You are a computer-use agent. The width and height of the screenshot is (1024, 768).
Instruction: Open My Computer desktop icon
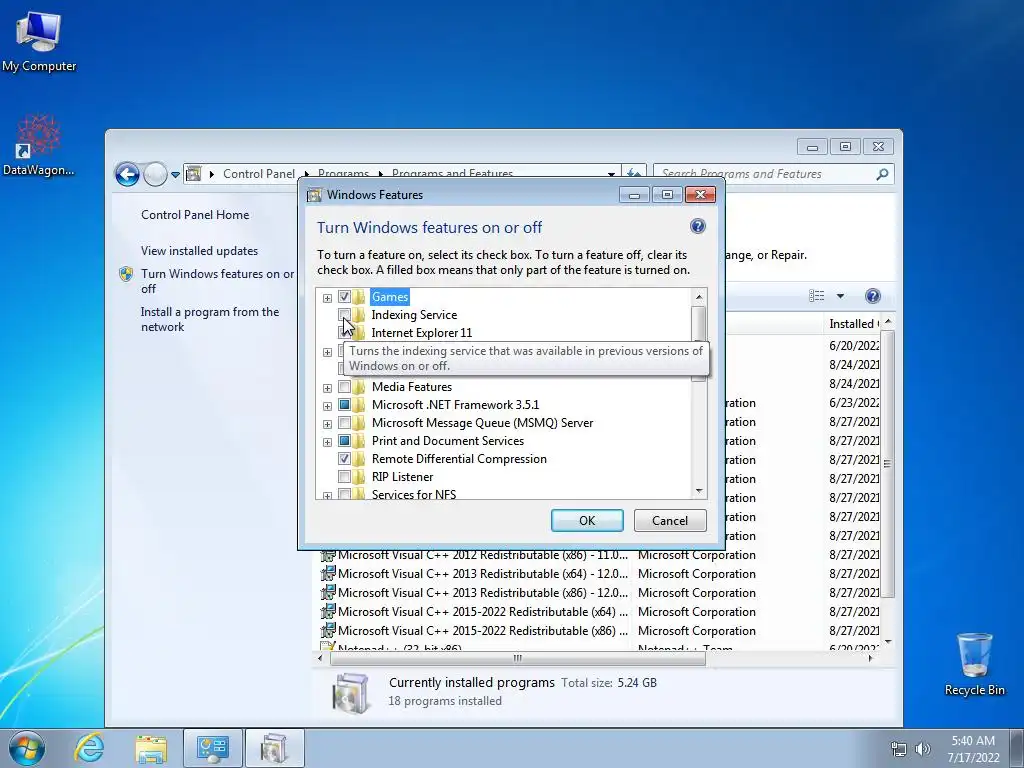[39, 40]
